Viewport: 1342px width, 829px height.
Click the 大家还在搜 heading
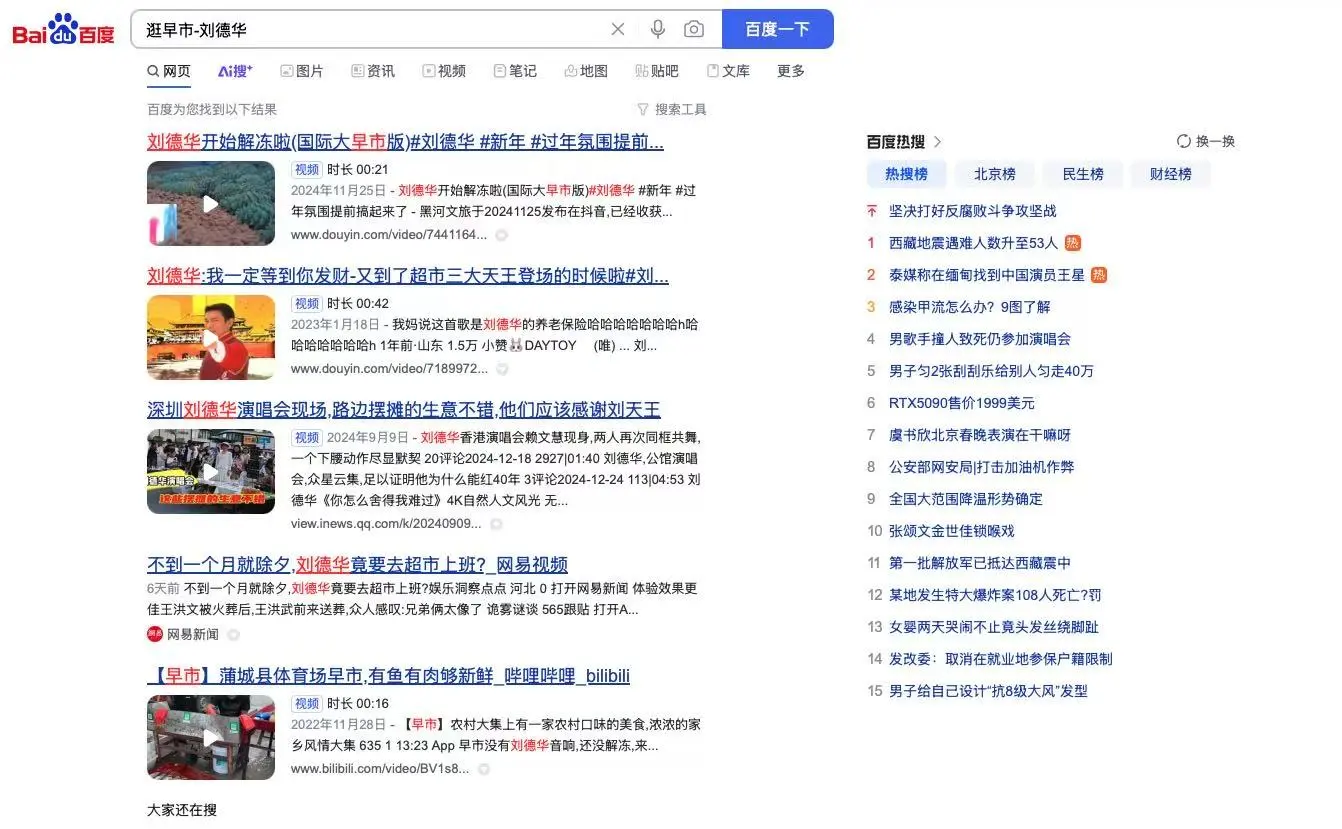(x=182, y=810)
